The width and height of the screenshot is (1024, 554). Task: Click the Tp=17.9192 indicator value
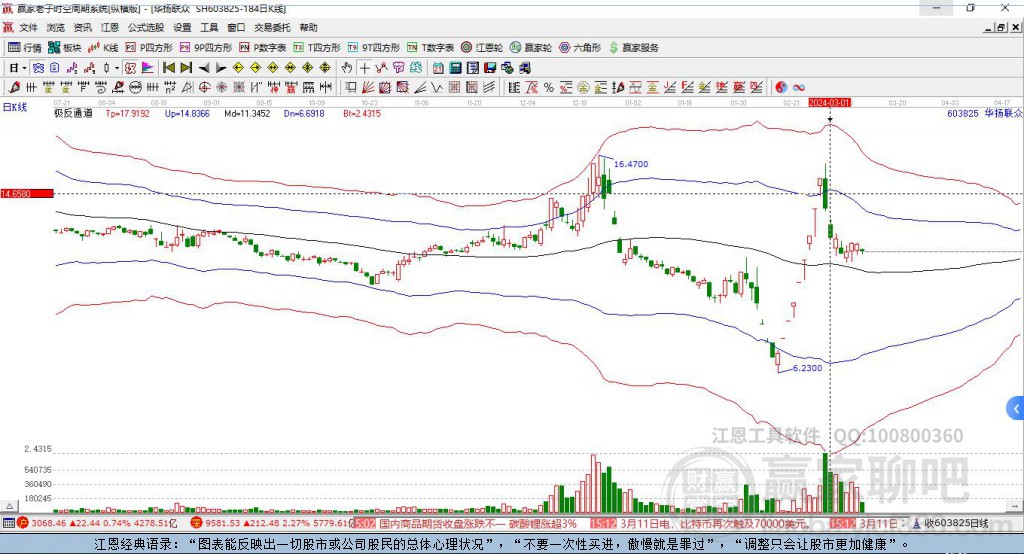tap(127, 114)
